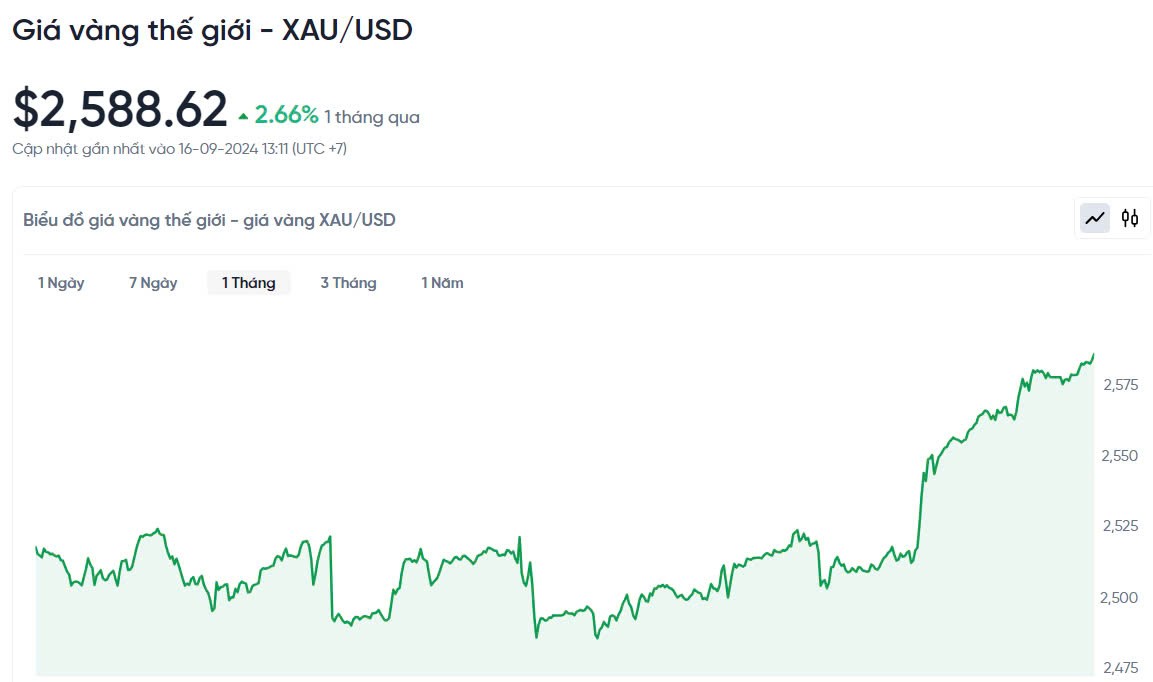
Task: Click the 2,575 price axis label
Action: (1120, 384)
